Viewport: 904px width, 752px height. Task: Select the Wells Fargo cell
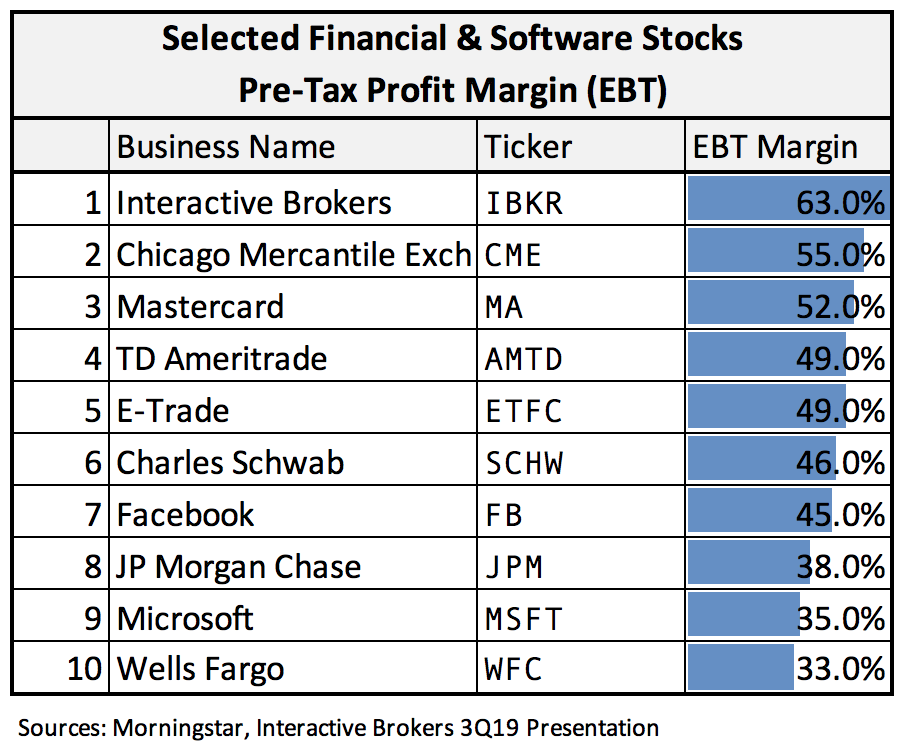click(x=293, y=667)
